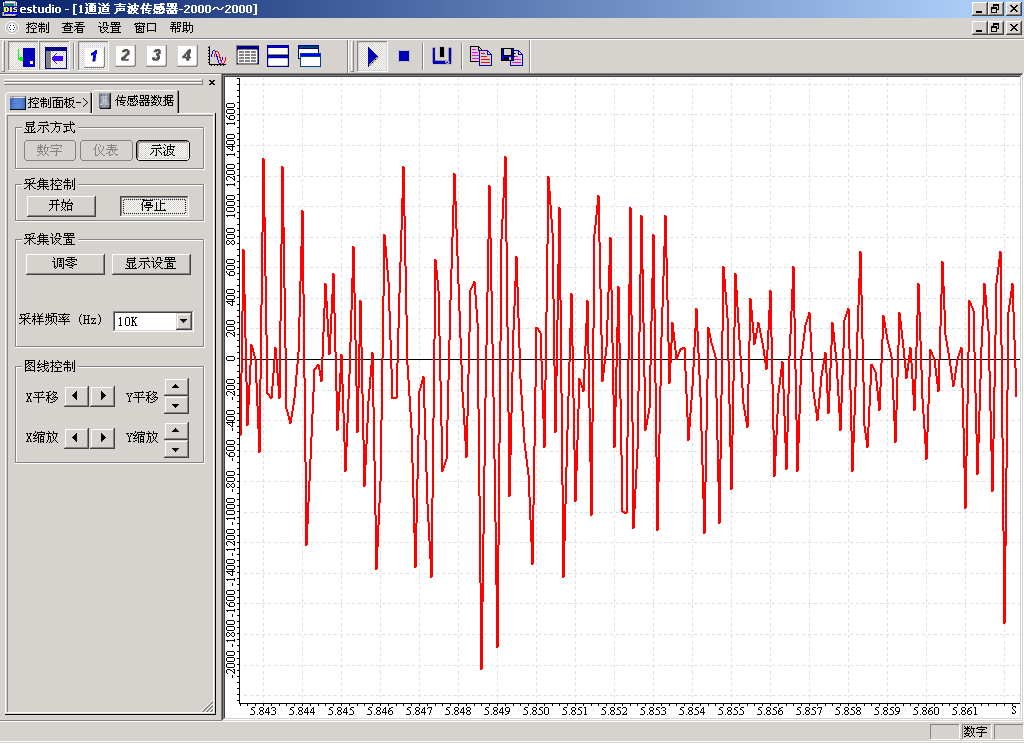Viewport: 1024px width, 743px height.
Task: Click the 开始 acquisition button
Action: (61, 206)
